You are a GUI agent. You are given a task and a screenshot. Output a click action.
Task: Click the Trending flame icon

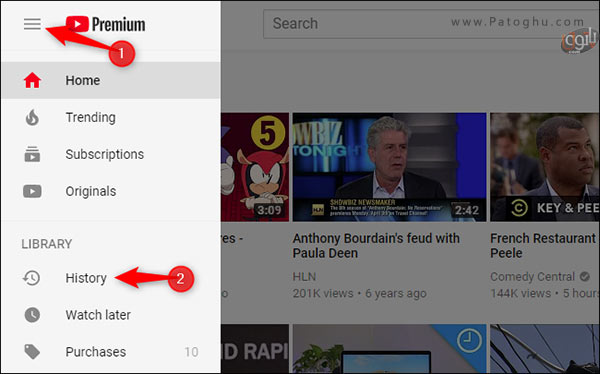(x=32, y=118)
